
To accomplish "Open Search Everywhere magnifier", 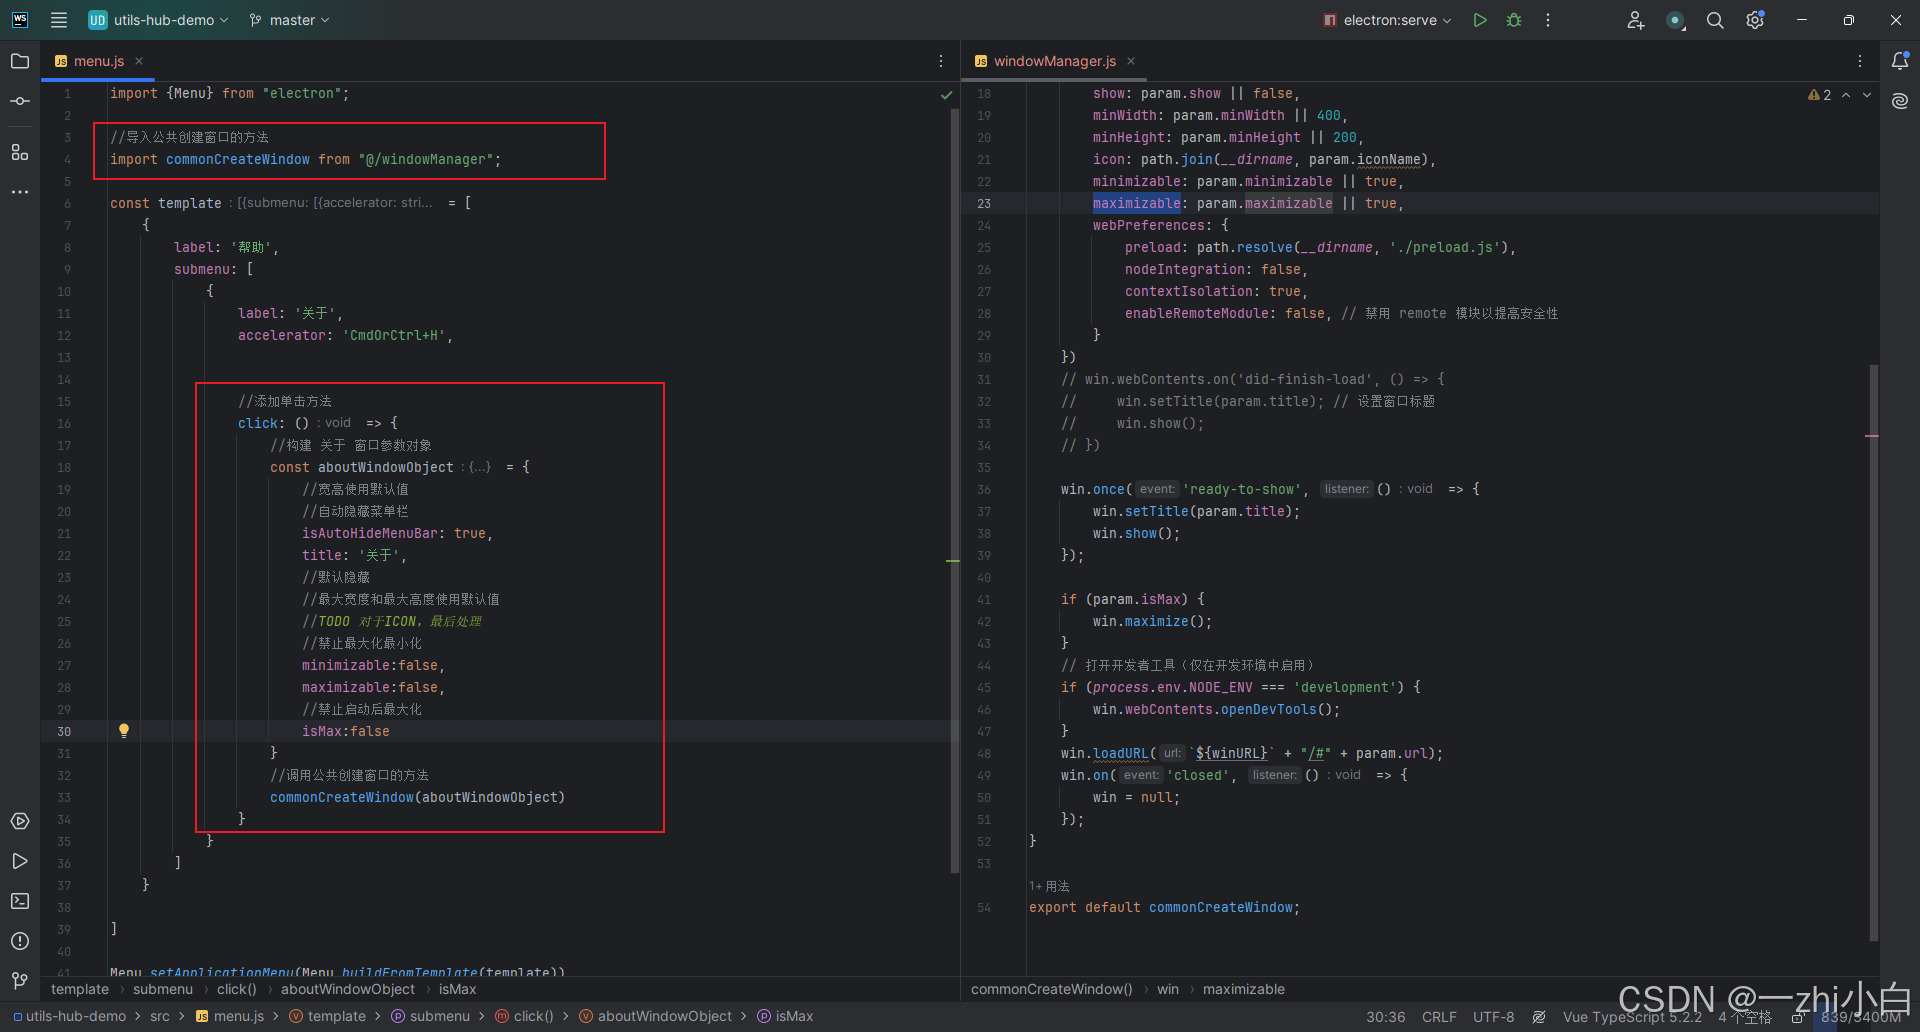I will click(x=1715, y=20).
